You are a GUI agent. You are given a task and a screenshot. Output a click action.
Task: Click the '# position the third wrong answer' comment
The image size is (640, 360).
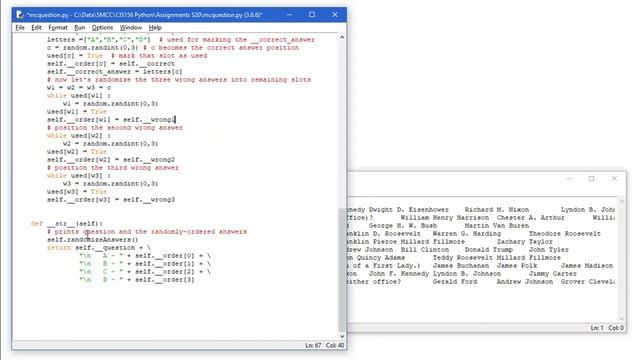(x=113, y=168)
